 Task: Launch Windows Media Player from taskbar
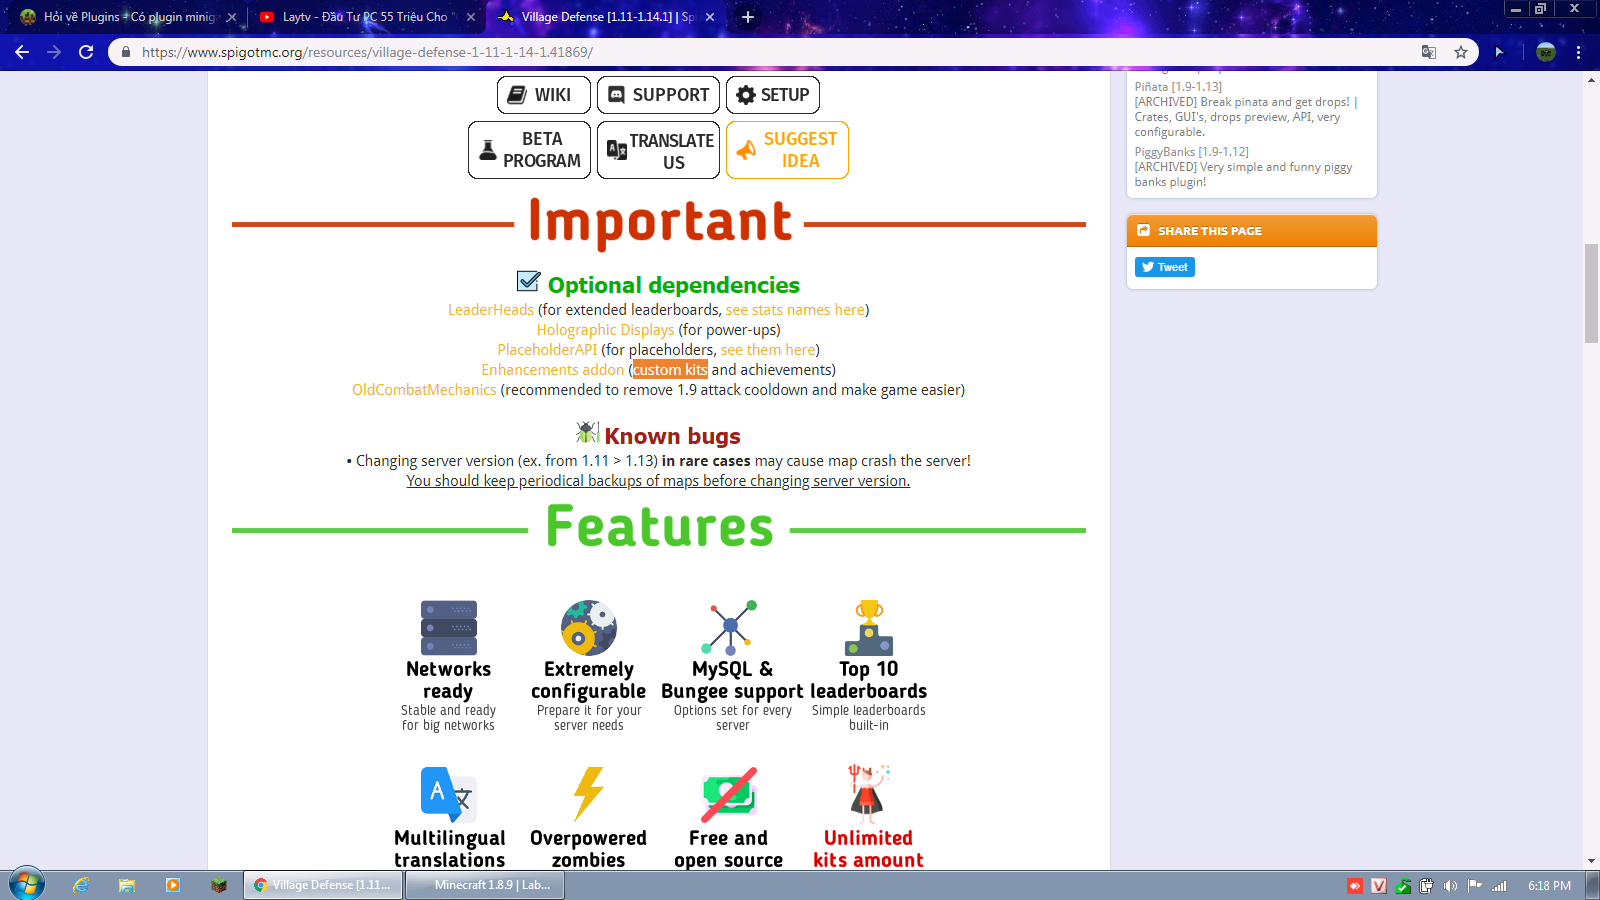click(173, 885)
